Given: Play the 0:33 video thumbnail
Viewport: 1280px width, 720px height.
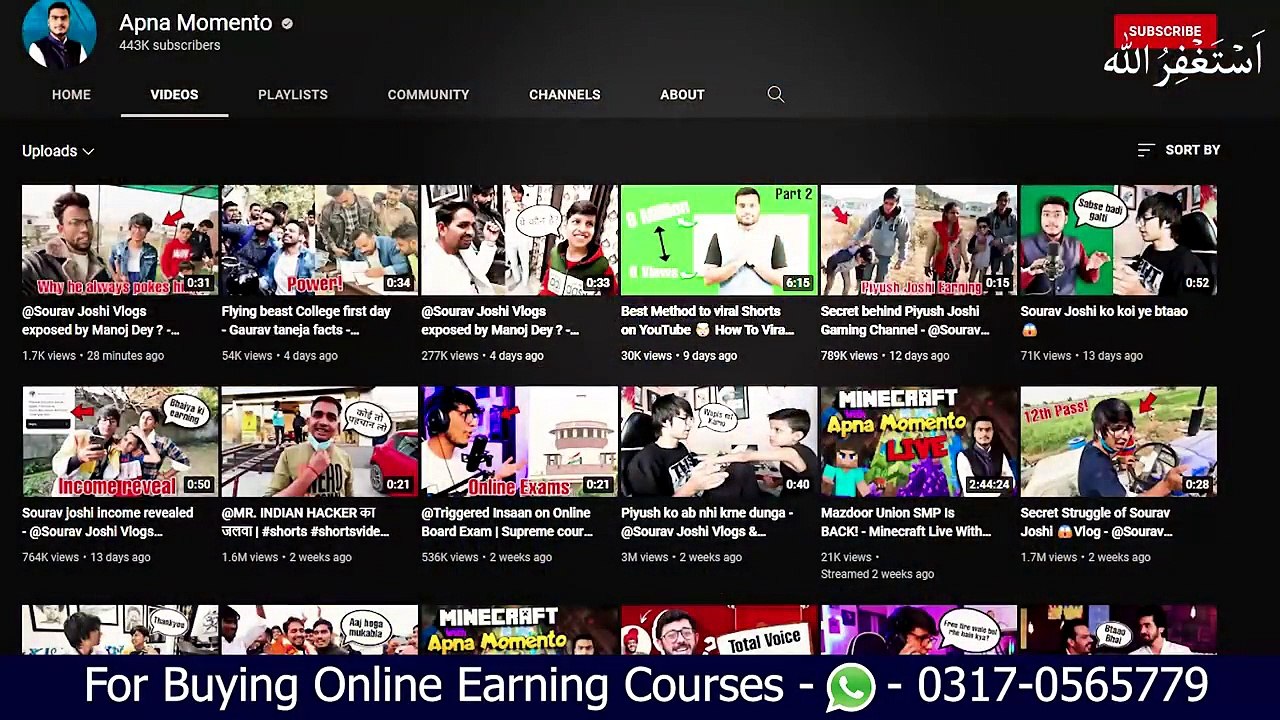Looking at the screenshot, I should [519, 240].
